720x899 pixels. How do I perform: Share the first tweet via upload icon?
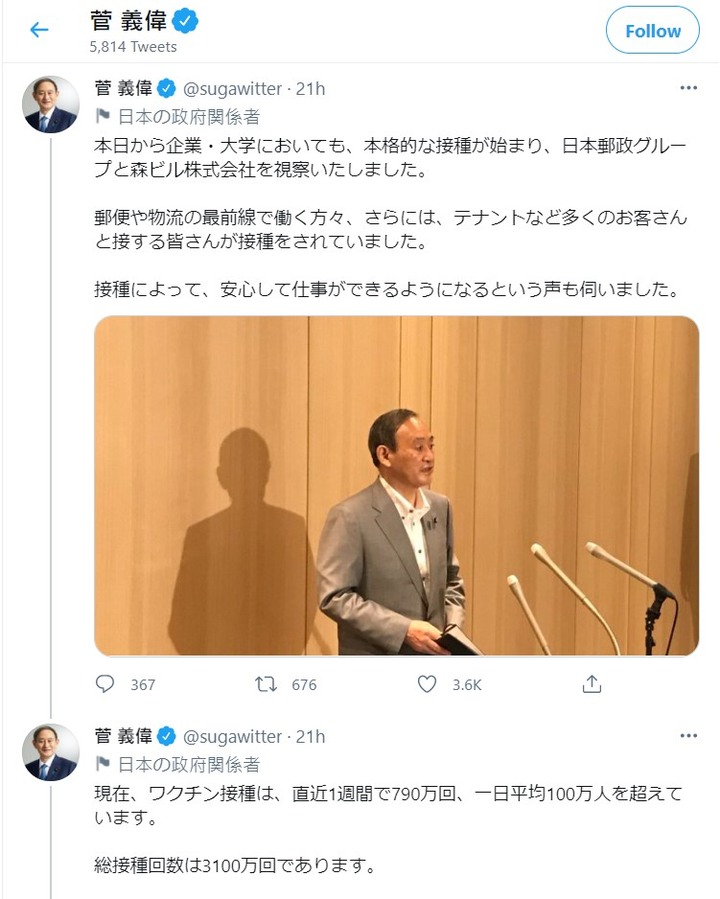coord(592,684)
